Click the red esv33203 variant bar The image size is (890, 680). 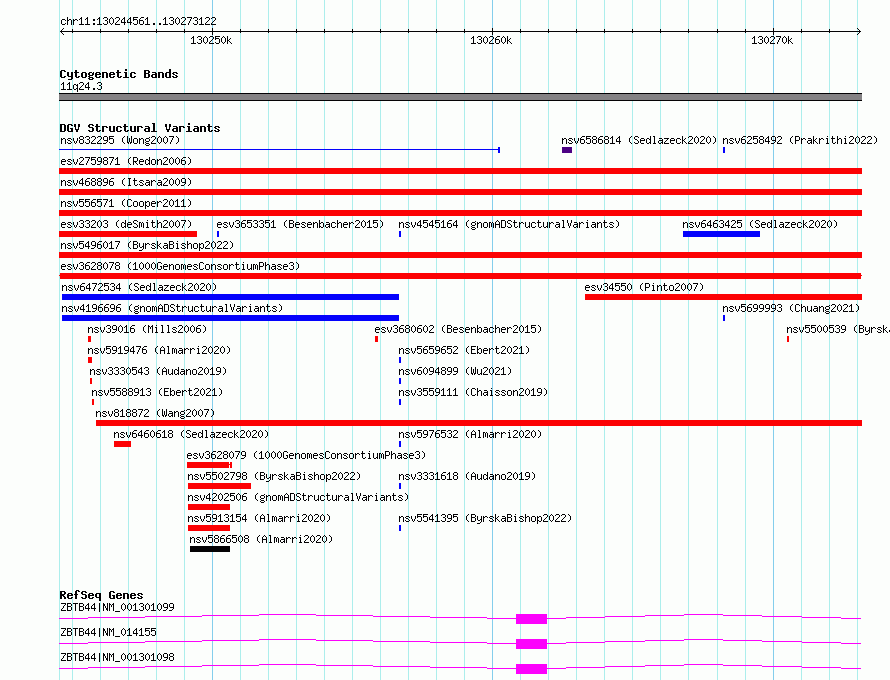point(128,234)
